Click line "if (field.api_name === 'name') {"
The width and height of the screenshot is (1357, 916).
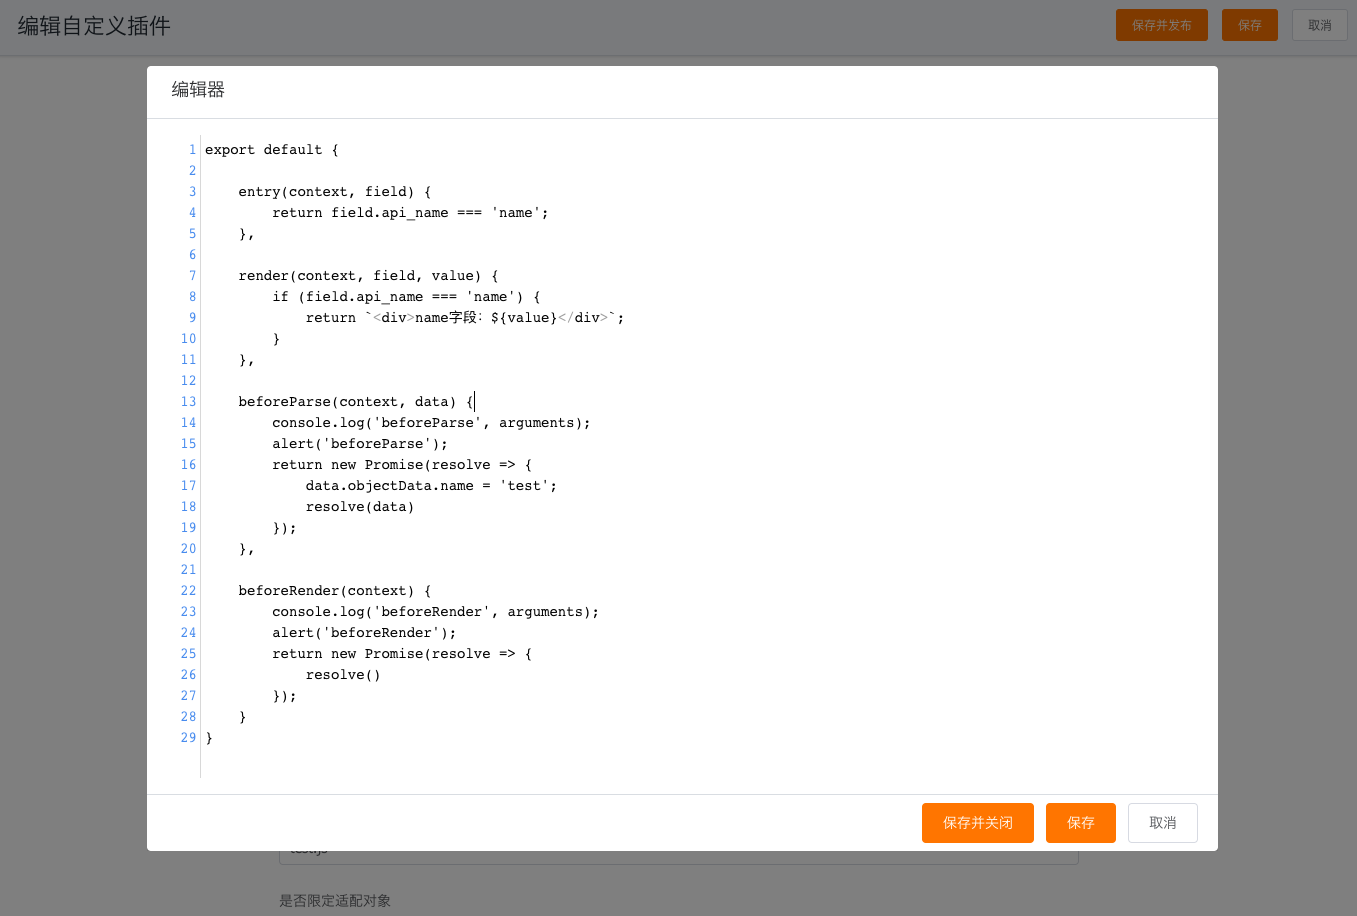(406, 297)
